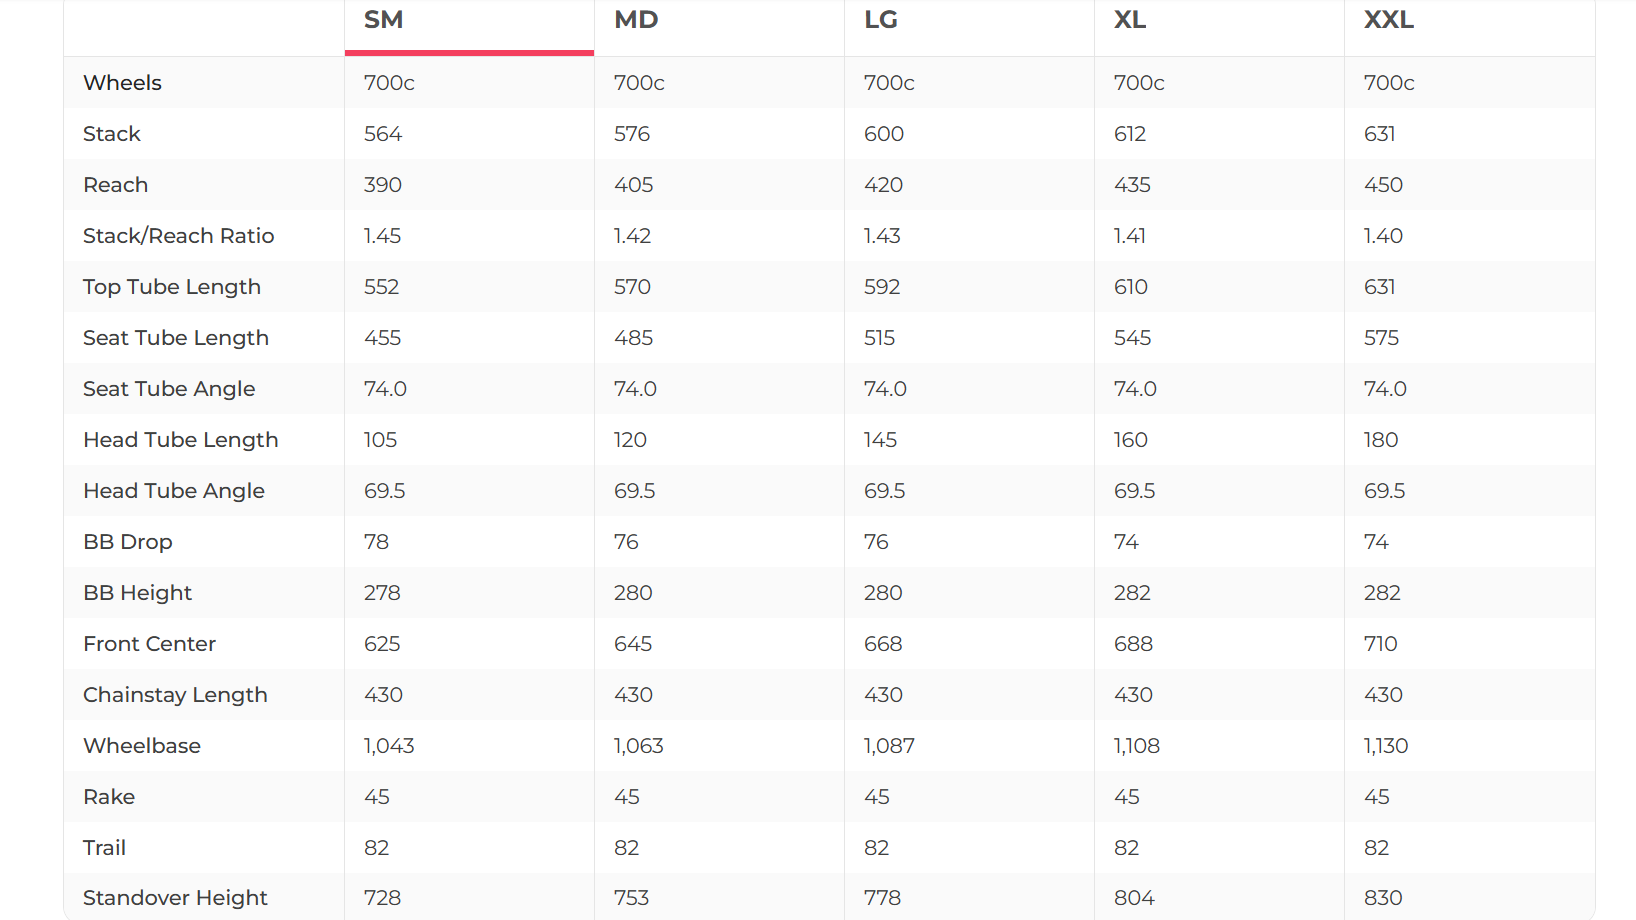Screen dimensions: 1636x920
Task: Click the Wheelbase row label
Action: pyautogui.click(x=142, y=746)
